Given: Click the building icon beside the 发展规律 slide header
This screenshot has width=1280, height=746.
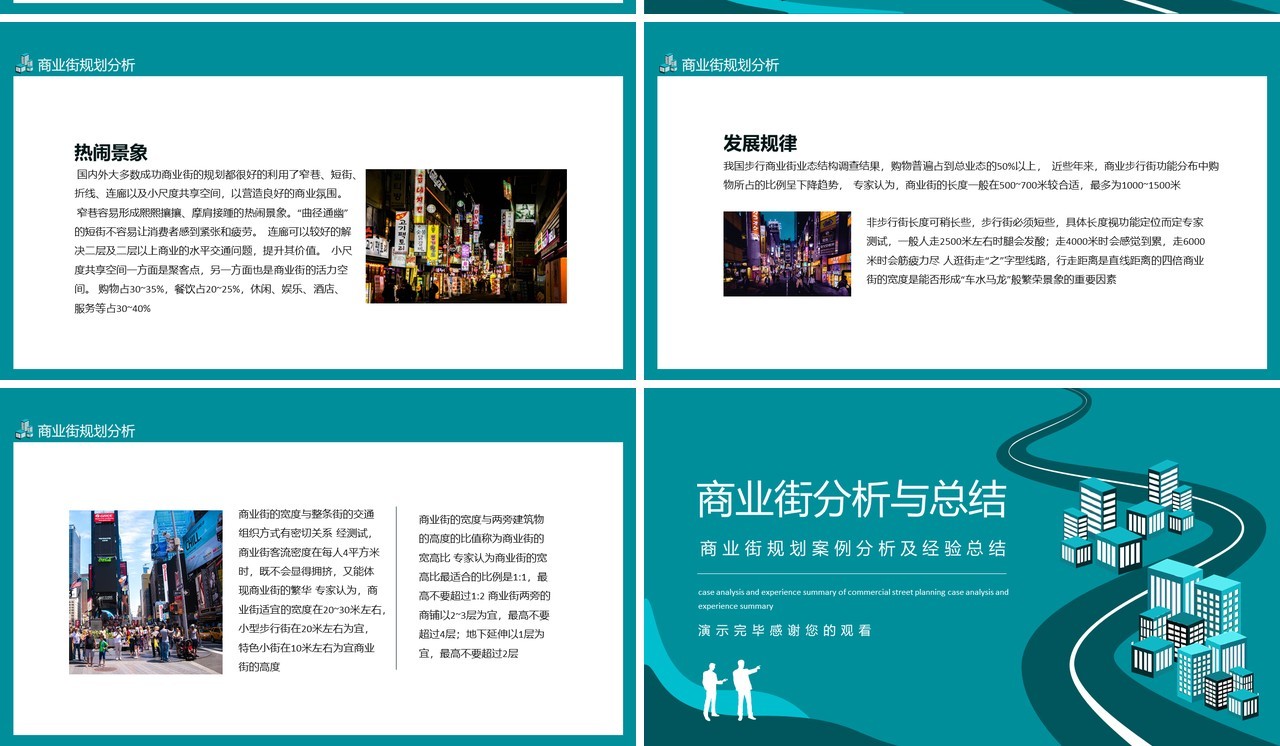Looking at the screenshot, I should 669,64.
